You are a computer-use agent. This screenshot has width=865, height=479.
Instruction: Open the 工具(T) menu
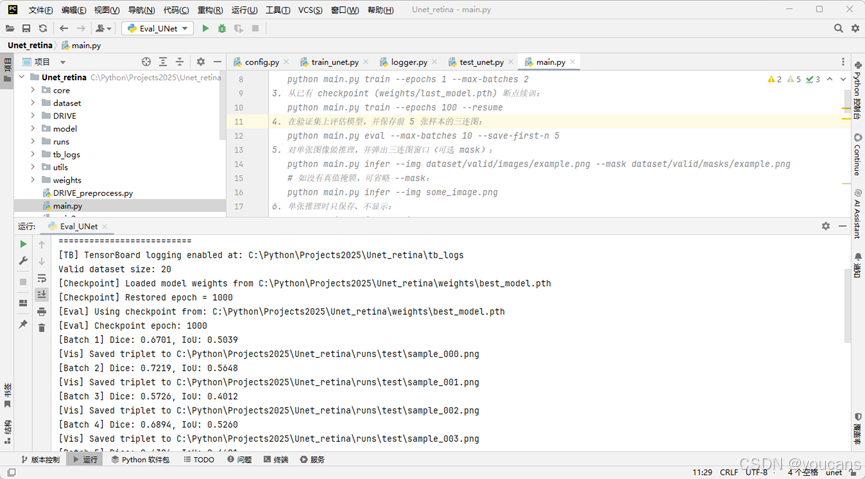277,10
